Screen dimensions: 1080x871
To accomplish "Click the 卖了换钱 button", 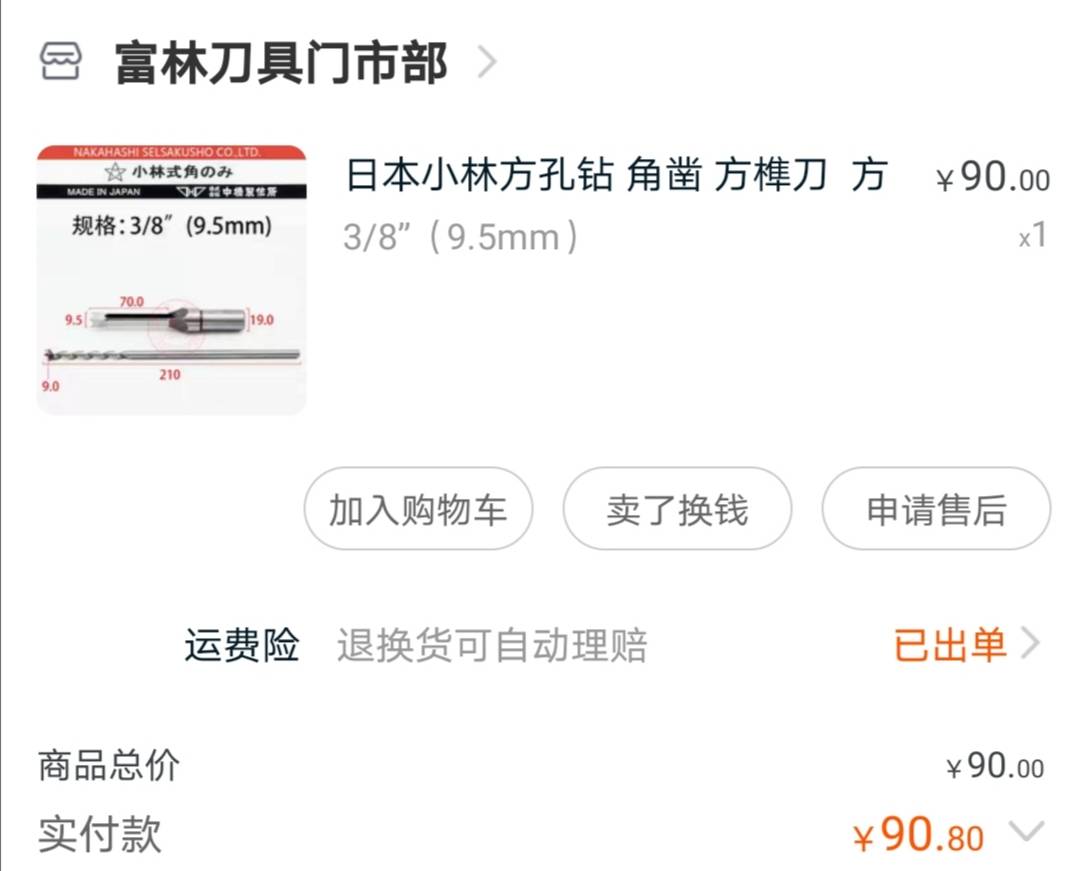I will (x=677, y=509).
